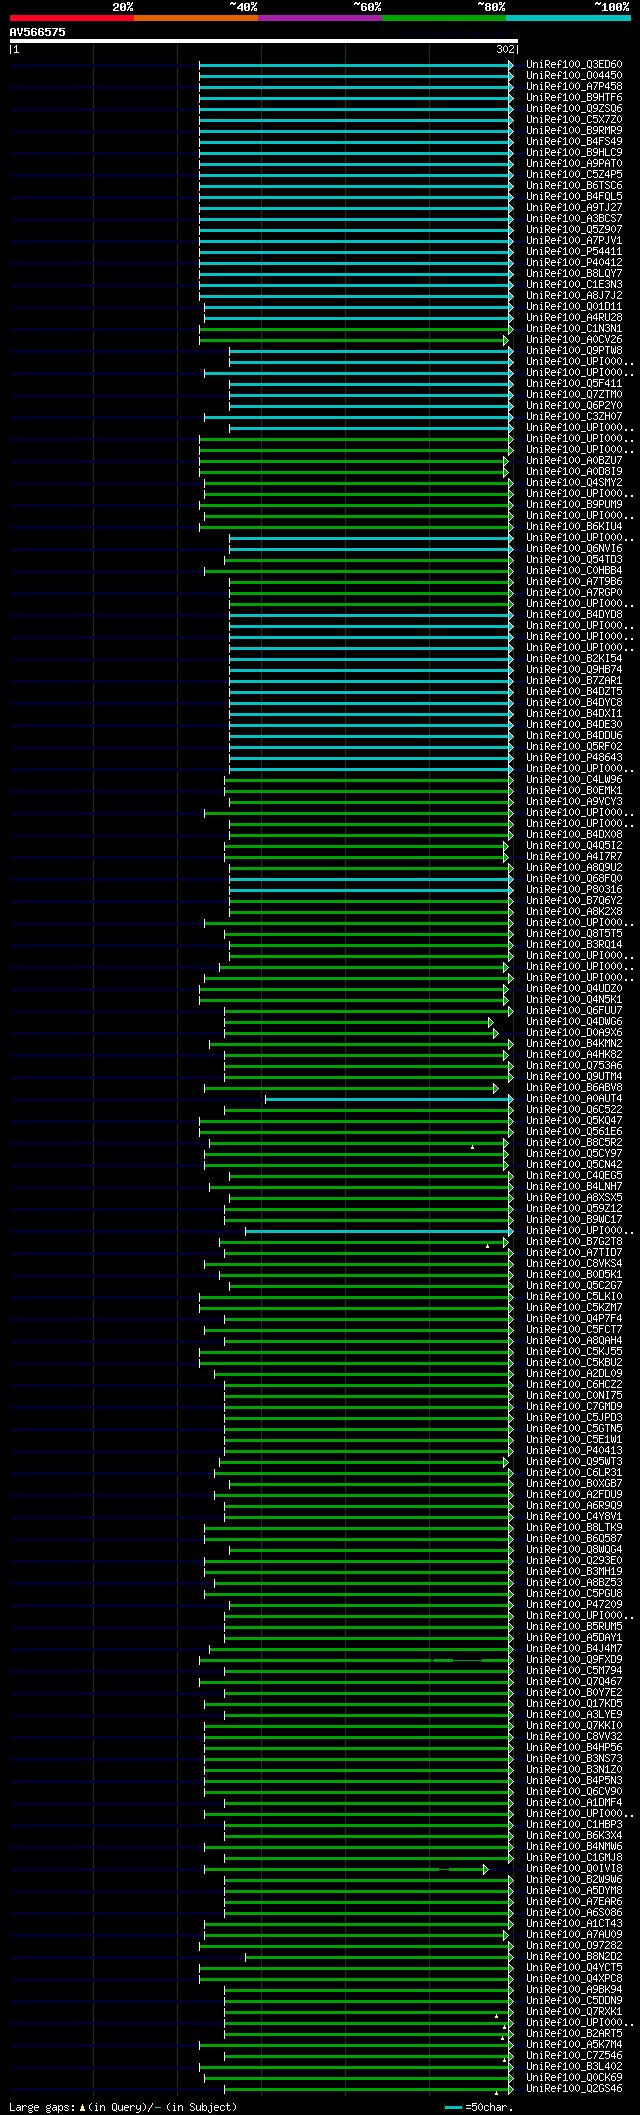Viewport: 640px width, 2115px height.
Task: Click UniRef100_B6ABV8 label
Action: point(574,1087)
